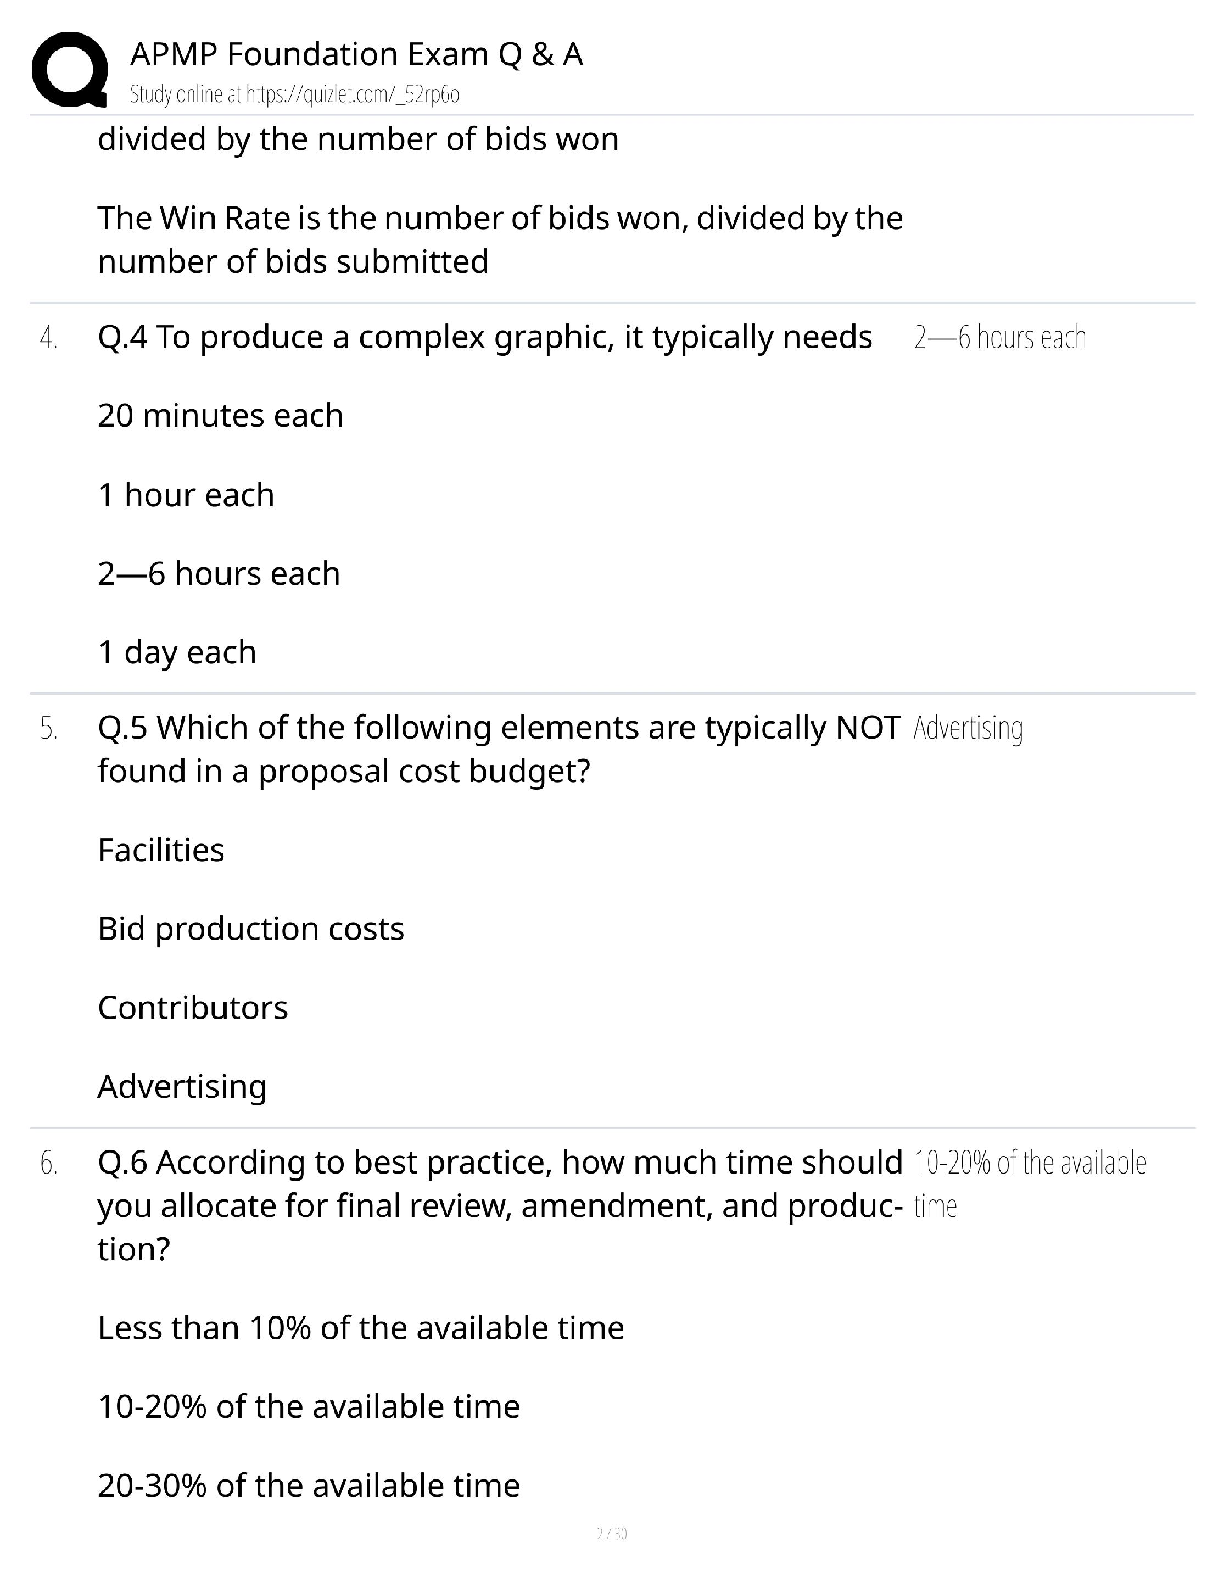The width and height of the screenshot is (1224, 1584).
Task: Select the 'Contributors' answer option
Action: (193, 1007)
